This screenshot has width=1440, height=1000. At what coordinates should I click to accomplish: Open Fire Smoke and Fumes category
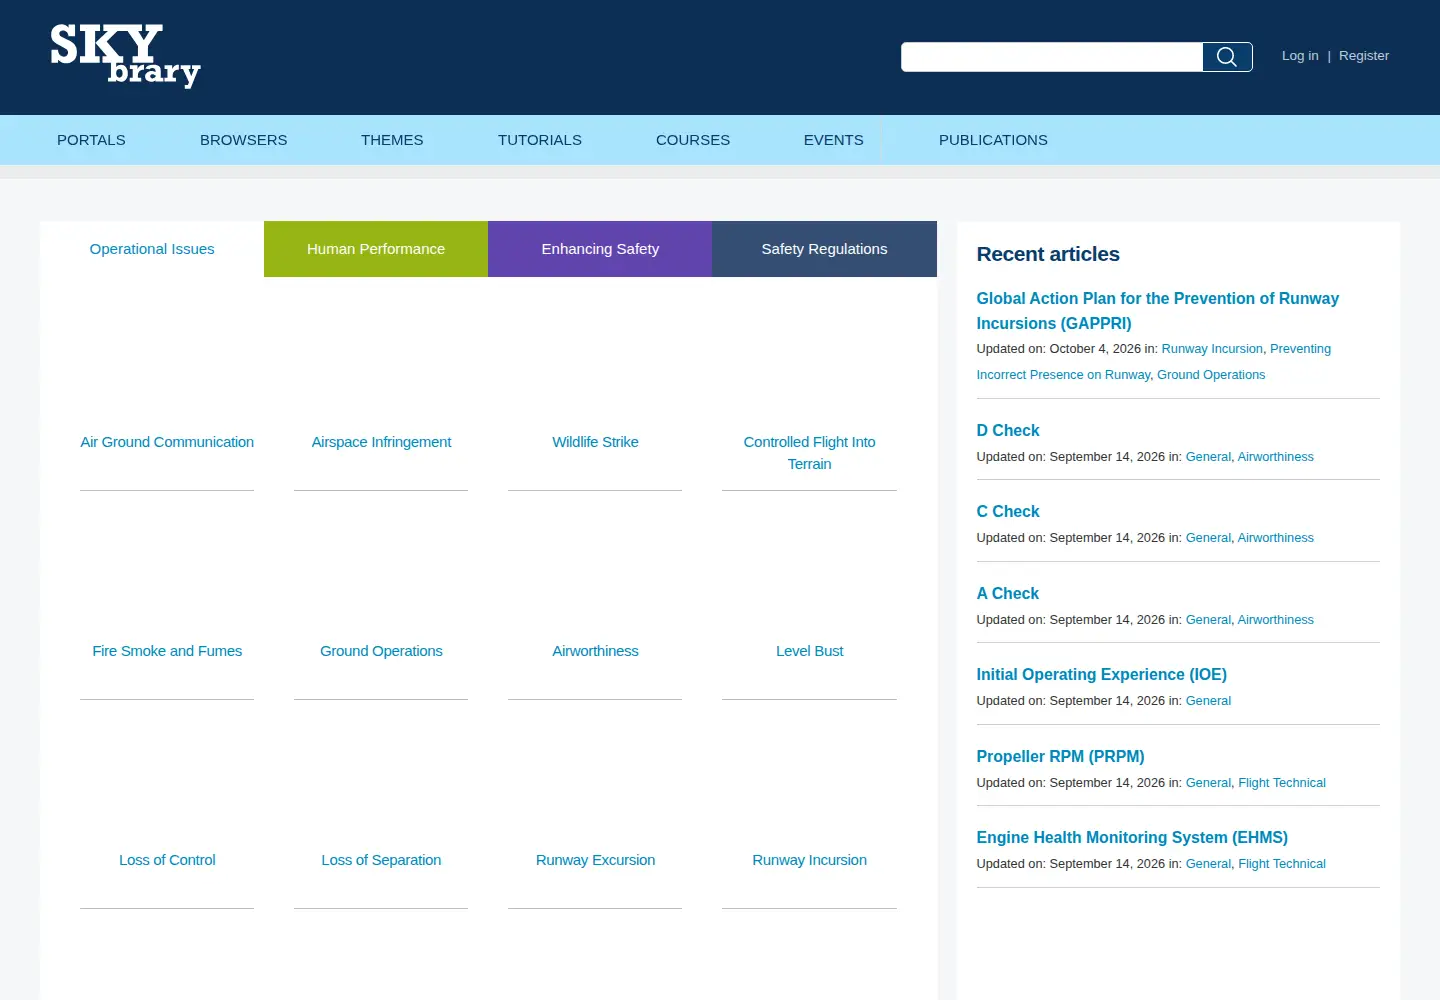[x=167, y=651]
